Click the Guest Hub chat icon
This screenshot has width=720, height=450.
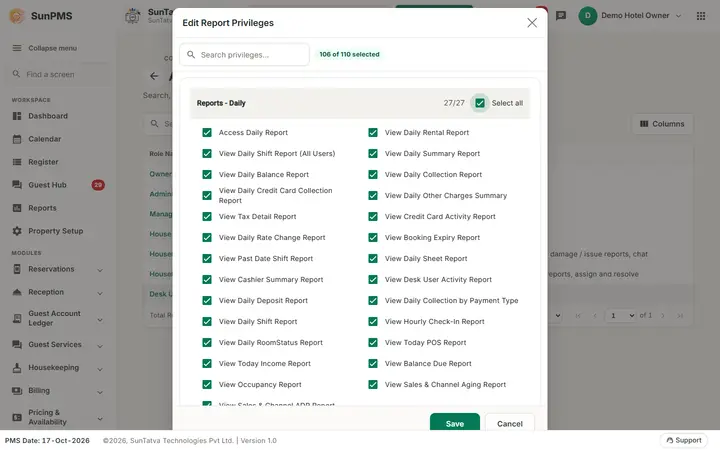pos(17,185)
